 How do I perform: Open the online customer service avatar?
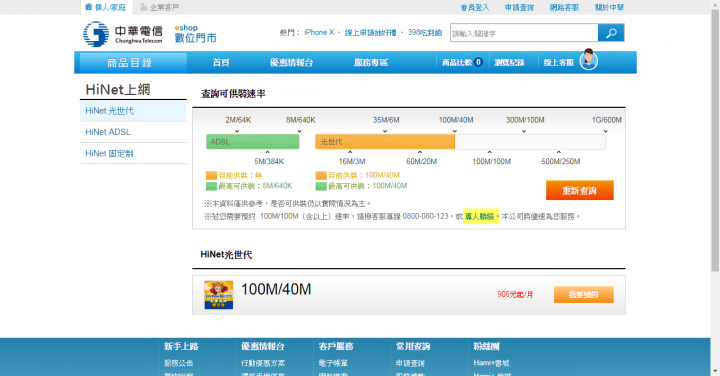click(x=588, y=60)
